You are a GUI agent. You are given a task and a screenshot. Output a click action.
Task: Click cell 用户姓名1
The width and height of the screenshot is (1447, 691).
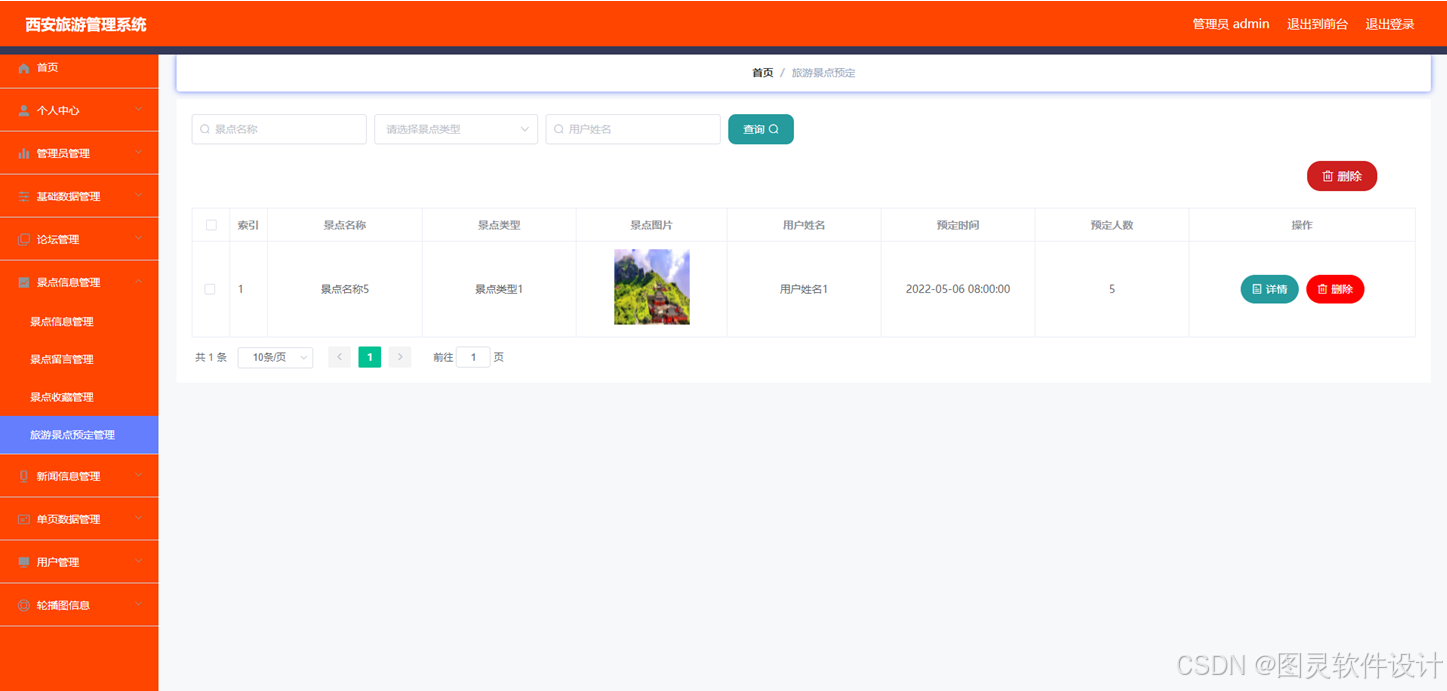click(x=804, y=289)
